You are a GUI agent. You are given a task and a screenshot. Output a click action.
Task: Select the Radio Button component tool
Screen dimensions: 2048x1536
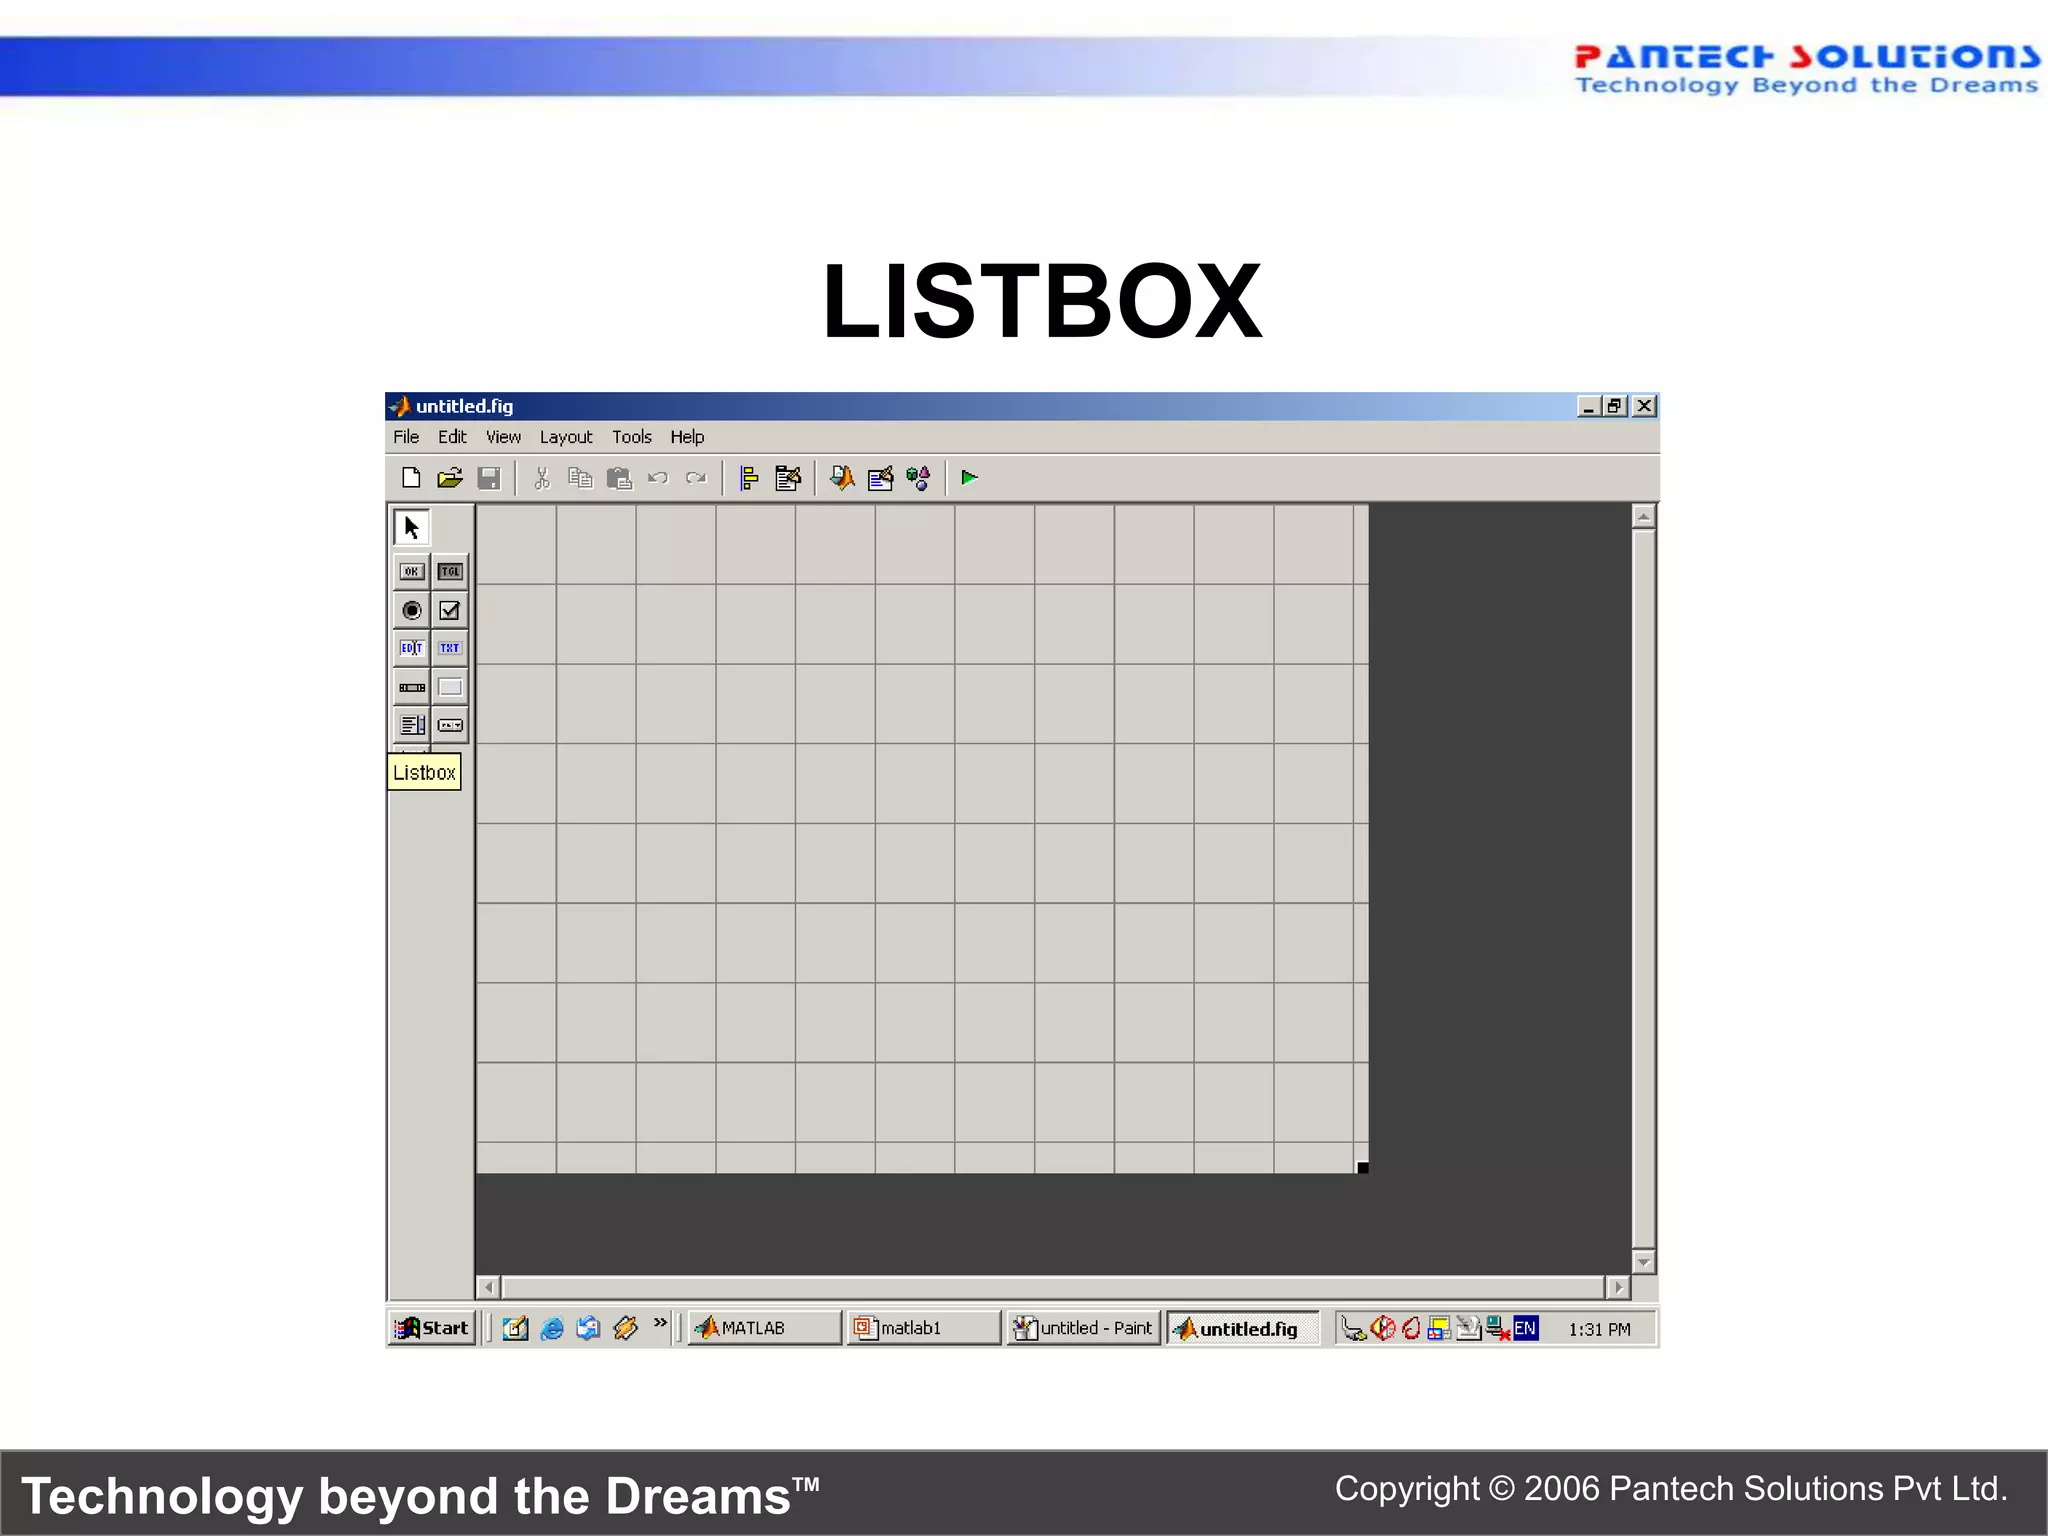coord(412,610)
